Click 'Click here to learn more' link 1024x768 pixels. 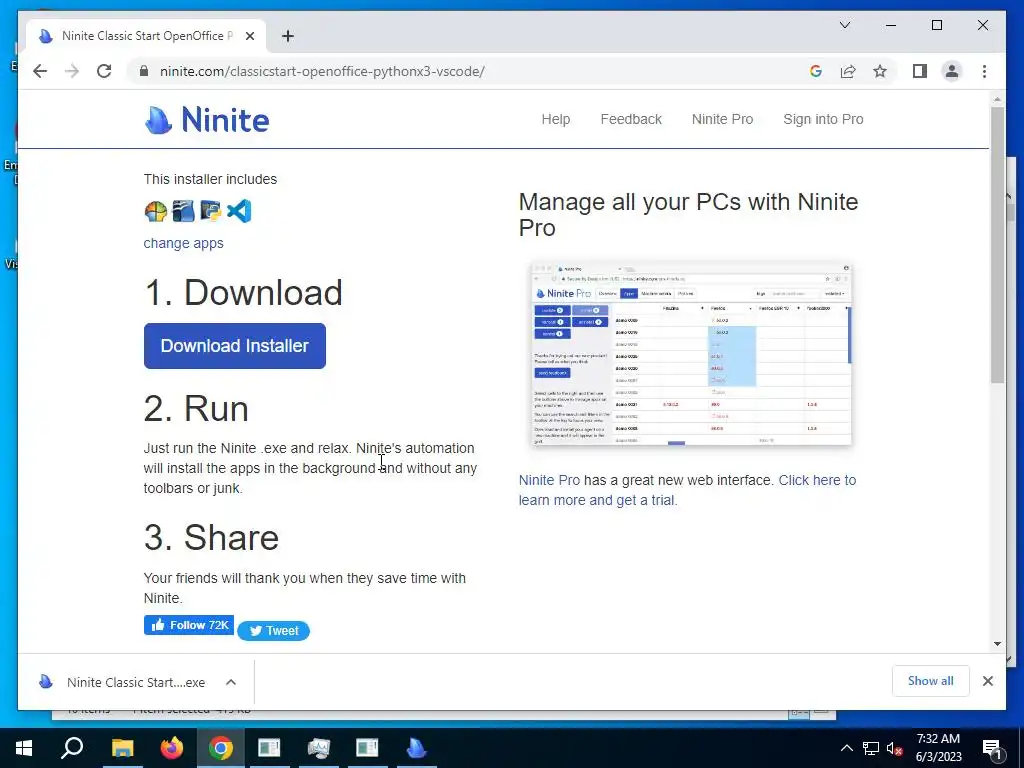(687, 490)
